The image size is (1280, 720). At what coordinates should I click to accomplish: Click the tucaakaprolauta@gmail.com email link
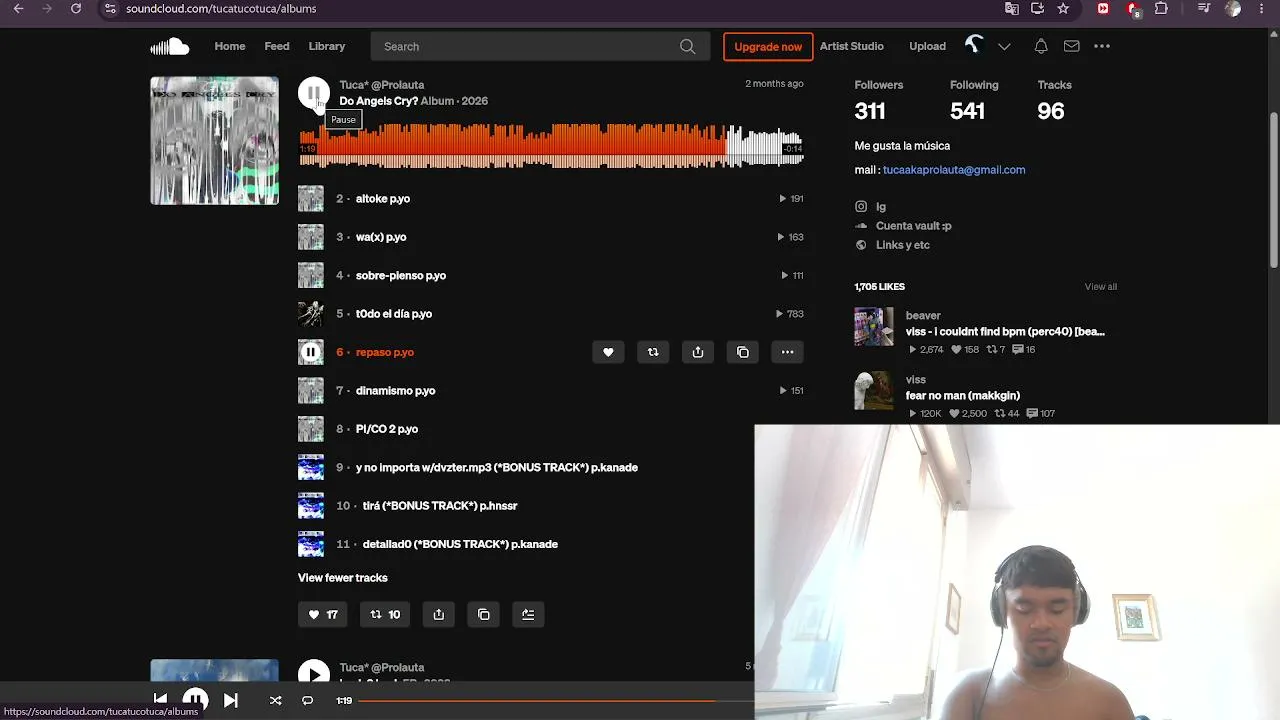[x=954, y=170]
